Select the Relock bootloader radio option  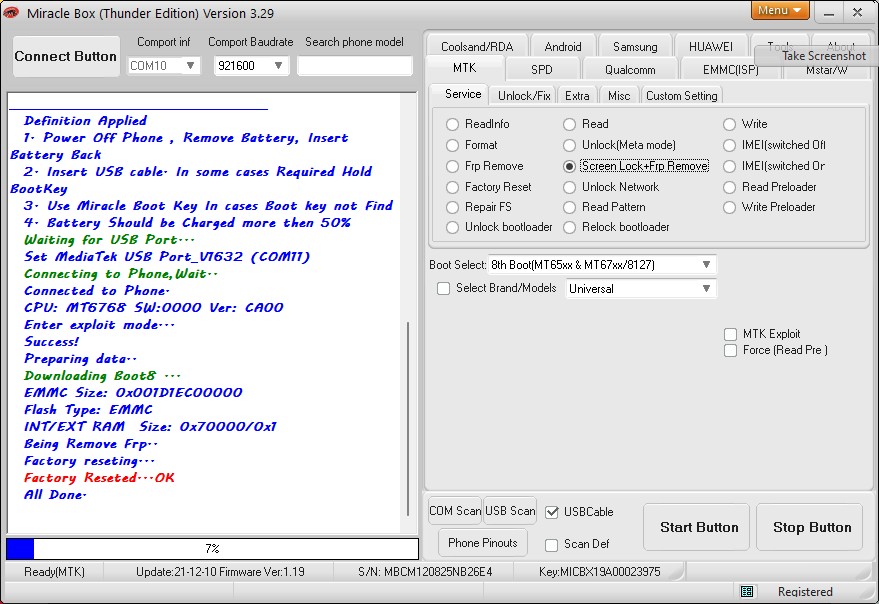click(570, 227)
